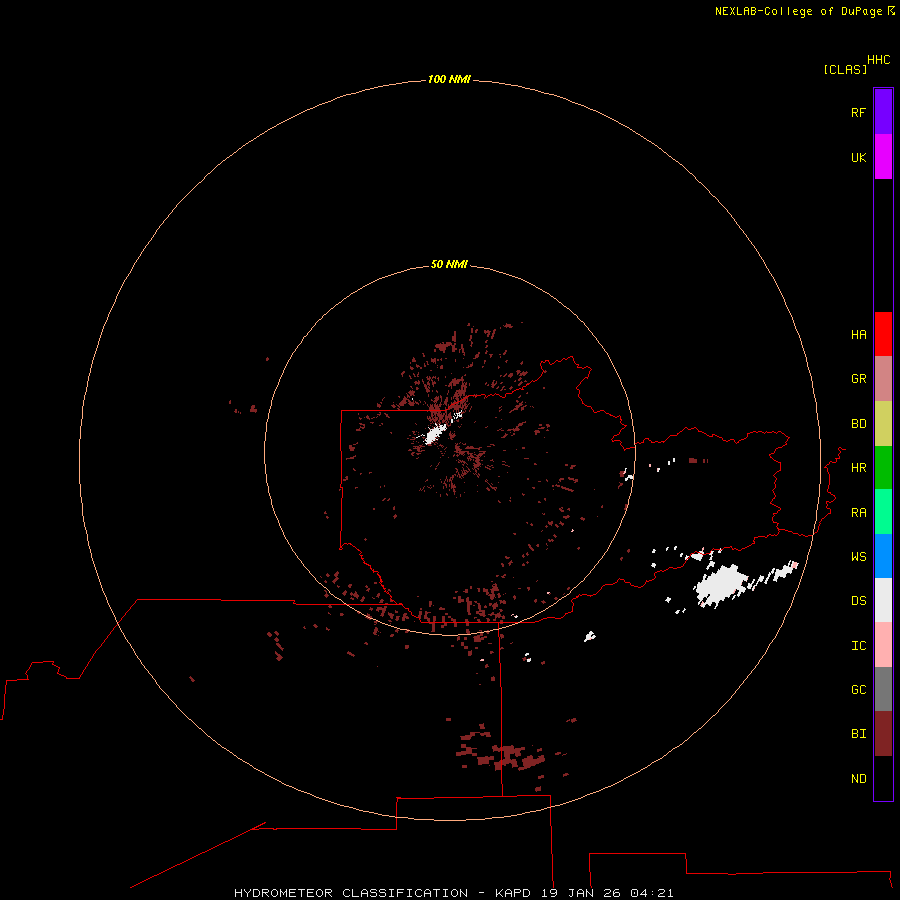900x900 pixels.
Task: Click the HYDROMETEOR CLASSIFICATION title text
Action: [351, 893]
